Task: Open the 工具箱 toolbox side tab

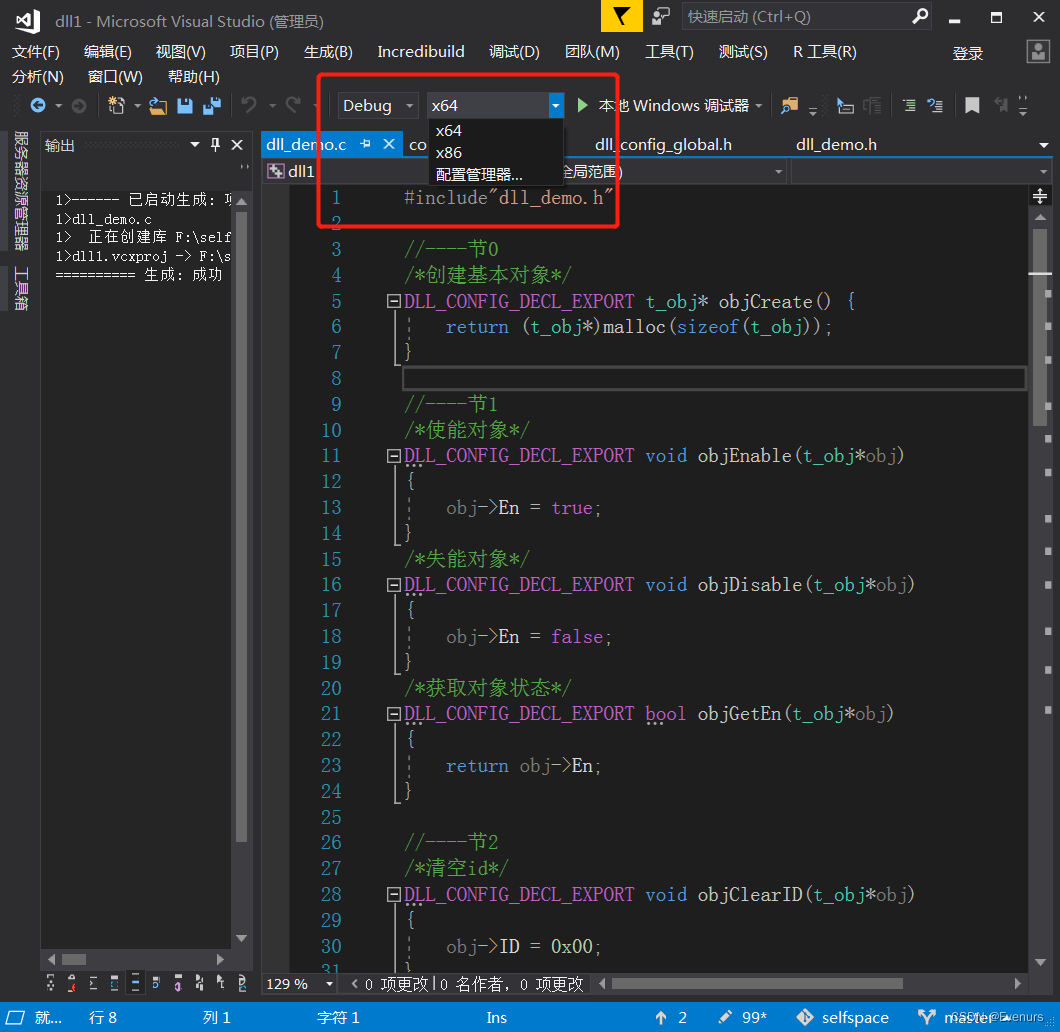Action: (21, 289)
